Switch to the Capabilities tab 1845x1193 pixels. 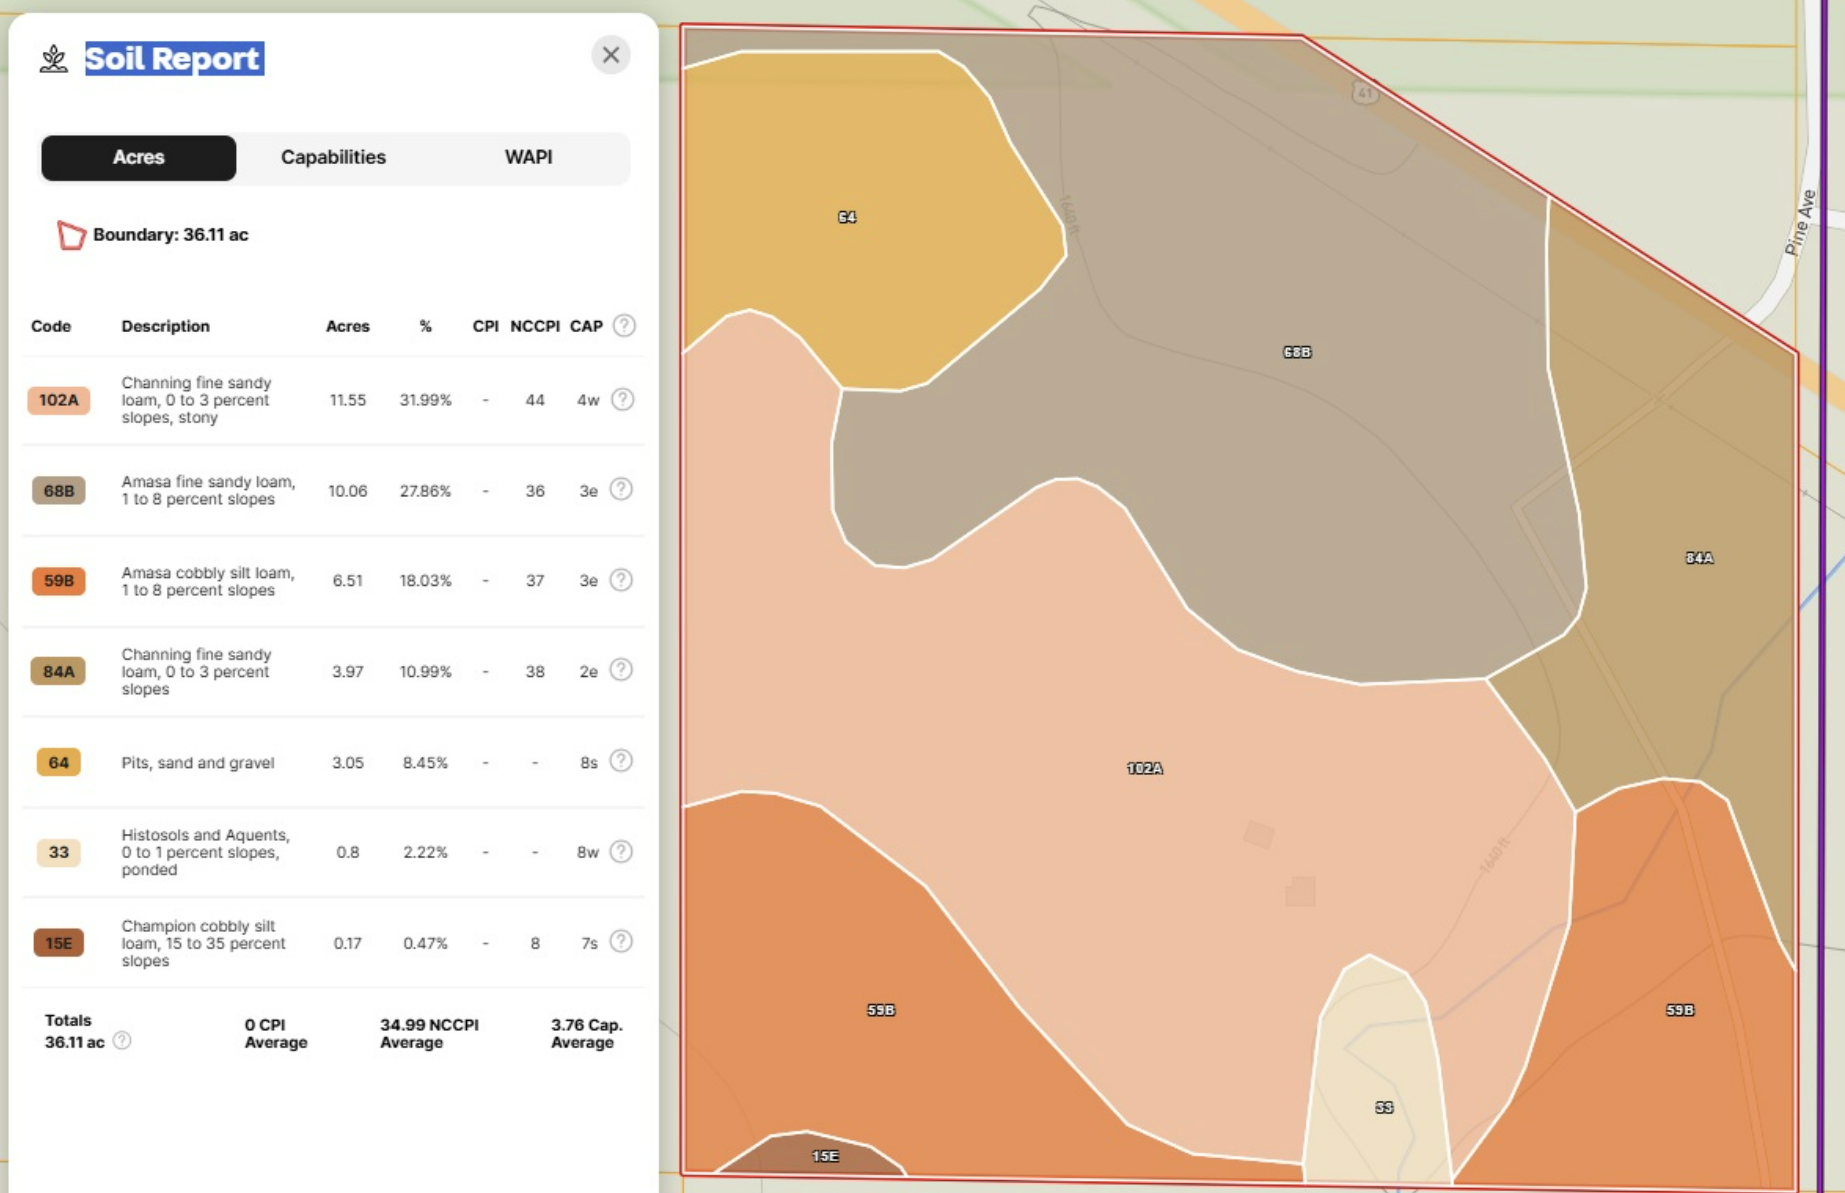[333, 157]
